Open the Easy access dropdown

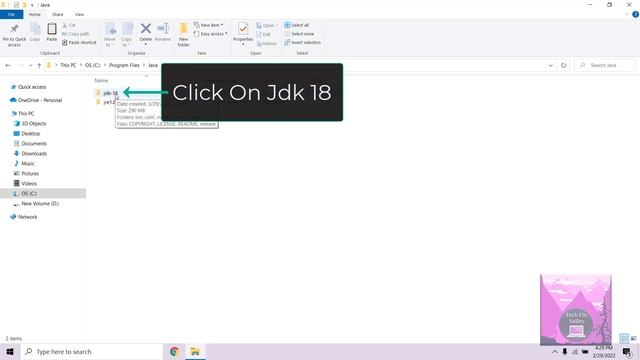(211, 34)
